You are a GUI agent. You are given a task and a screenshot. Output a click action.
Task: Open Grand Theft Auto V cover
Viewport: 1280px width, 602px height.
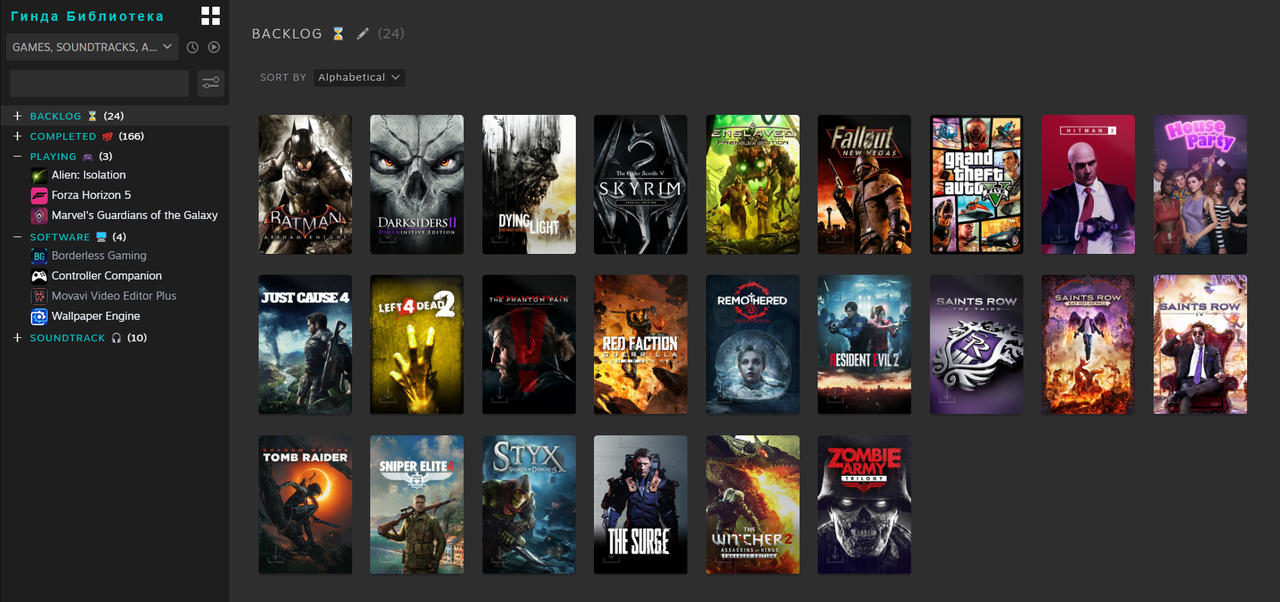[x=976, y=184]
